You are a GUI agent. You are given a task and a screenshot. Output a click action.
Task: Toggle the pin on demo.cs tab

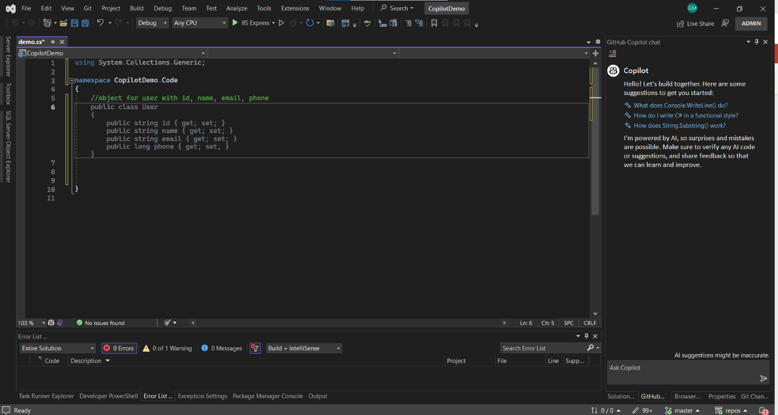[53, 42]
